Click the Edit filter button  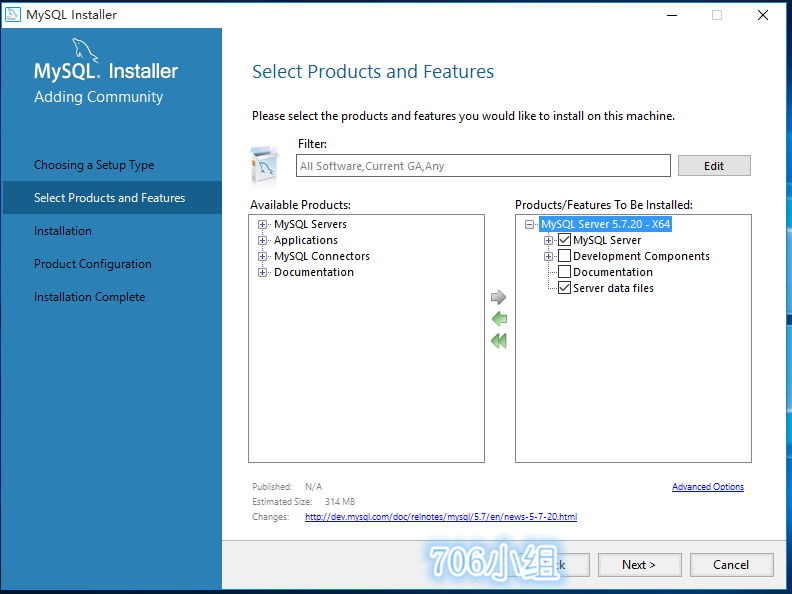pyautogui.click(x=714, y=166)
